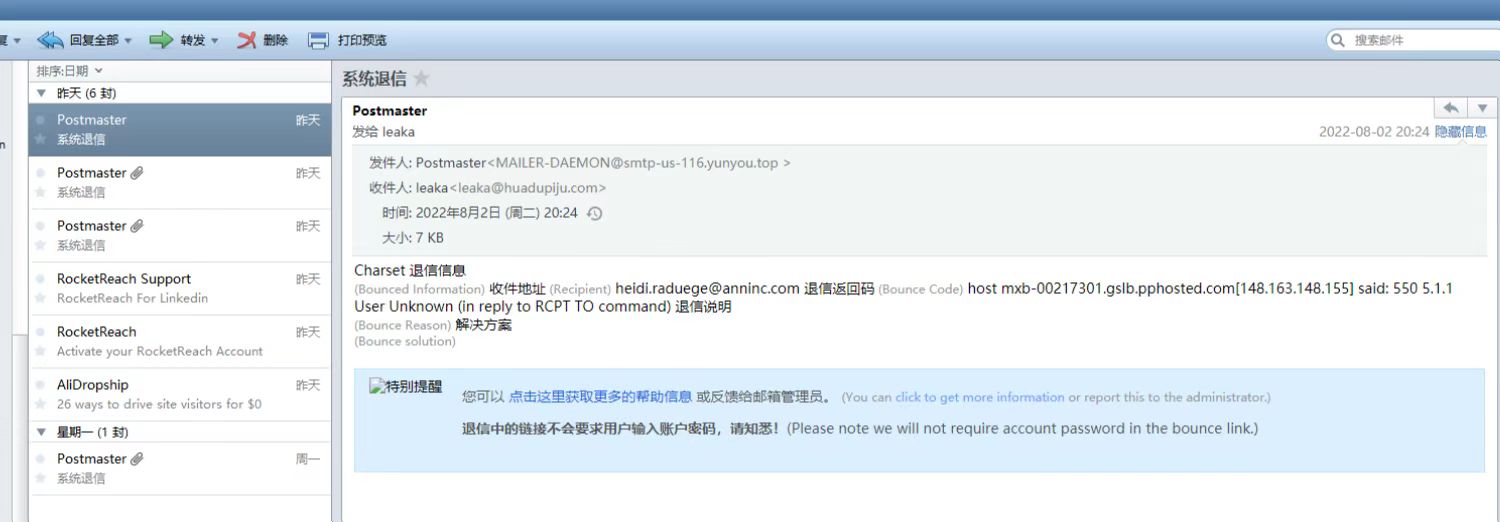The height and width of the screenshot is (522, 1500).
Task: Click 点击这里获取更多的帮助信息 link
Action: [600, 397]
